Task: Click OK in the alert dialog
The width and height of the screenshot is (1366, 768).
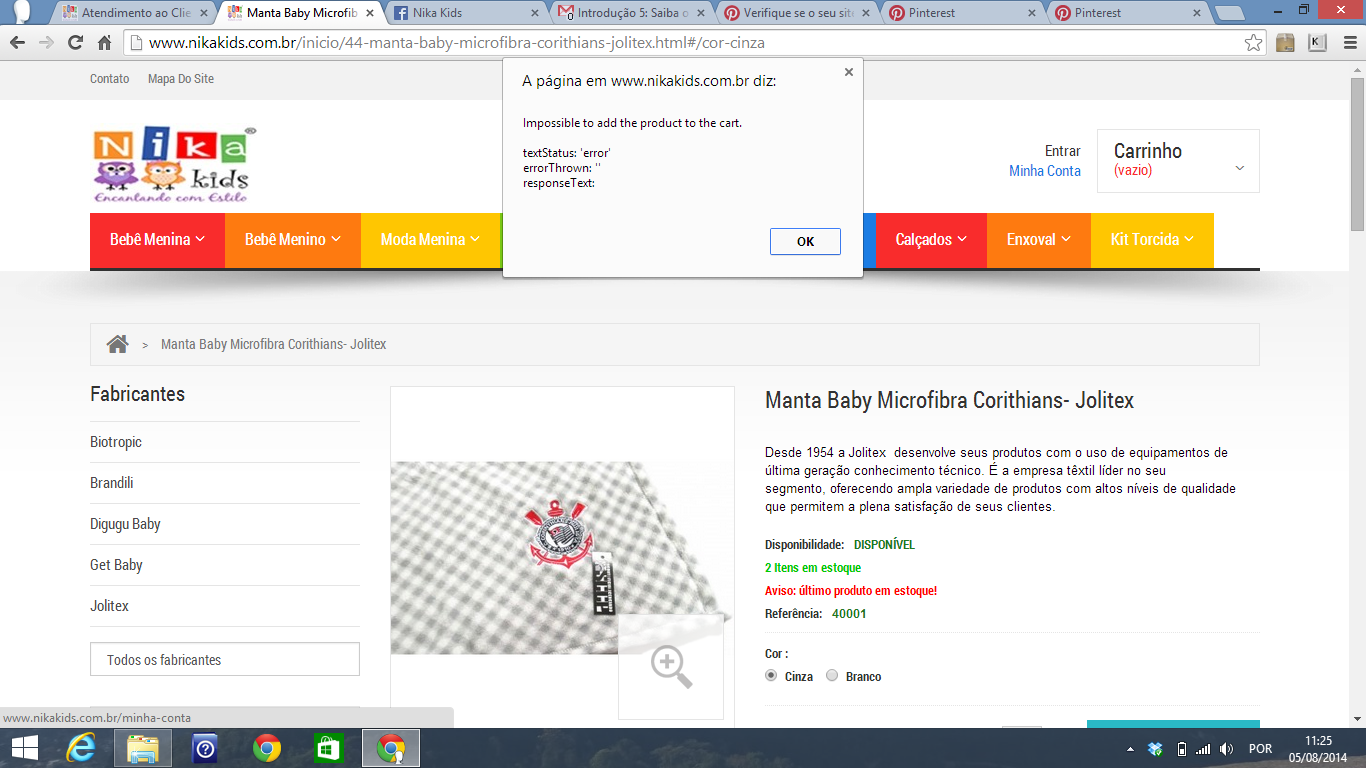Action: 805,241
